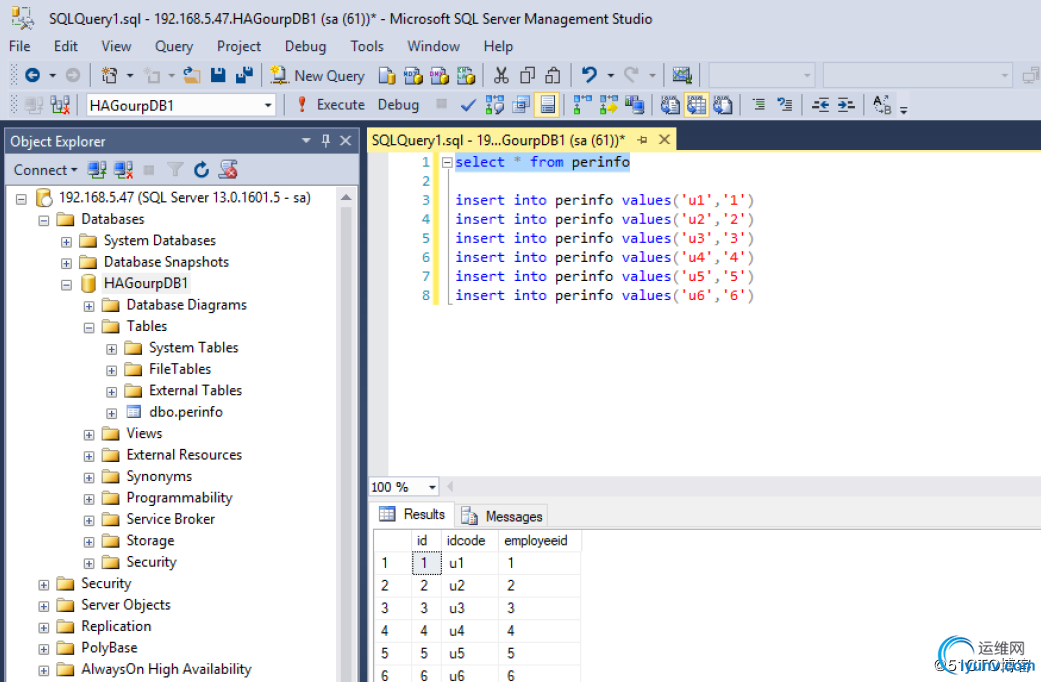Screen dimensions: 1041x682
Task: Switch output to Results to File
Action: click(722, 105)
